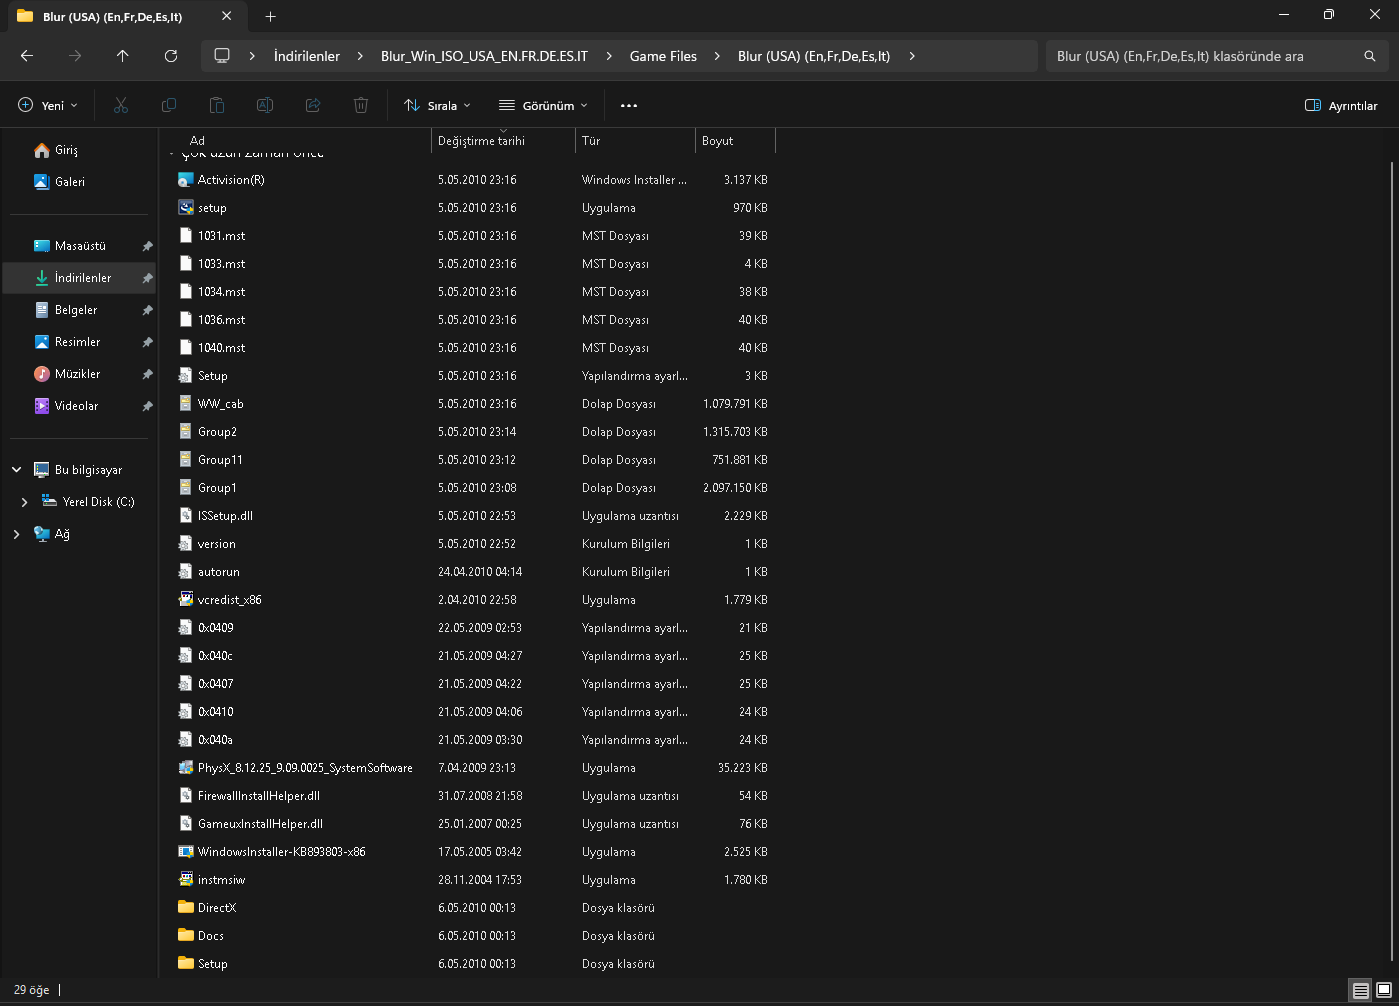Open the Görünüm view dropdown
Viewport: 1399px width, 1006px height.
pyautogui.click(x=543, y=105)
